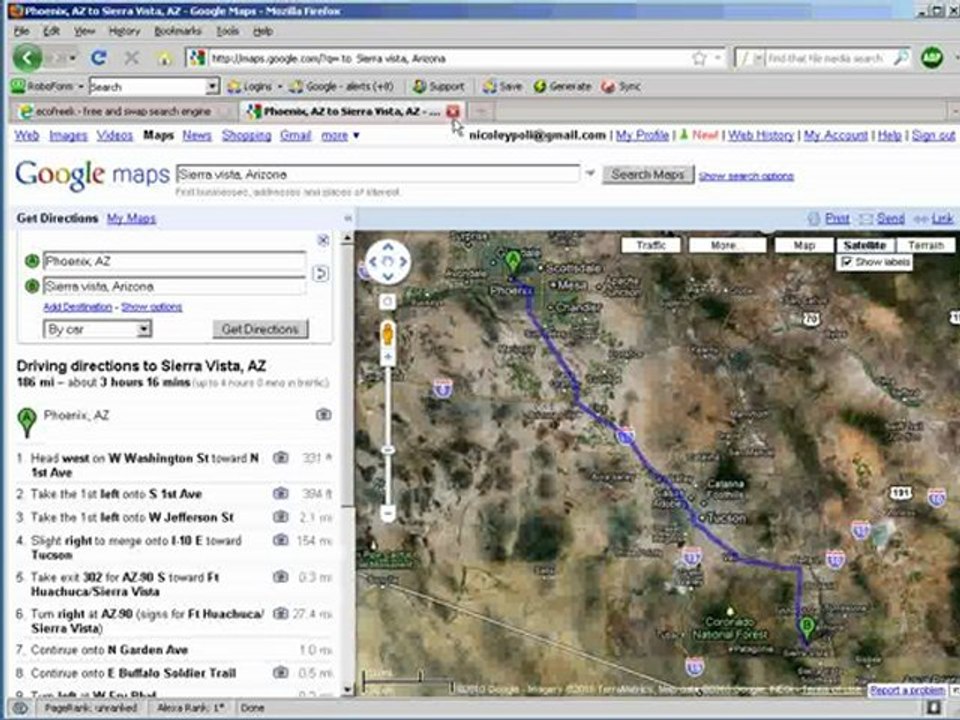Open the Edit menu
This screenshot has width=960, height=720.
pos(51,31)
